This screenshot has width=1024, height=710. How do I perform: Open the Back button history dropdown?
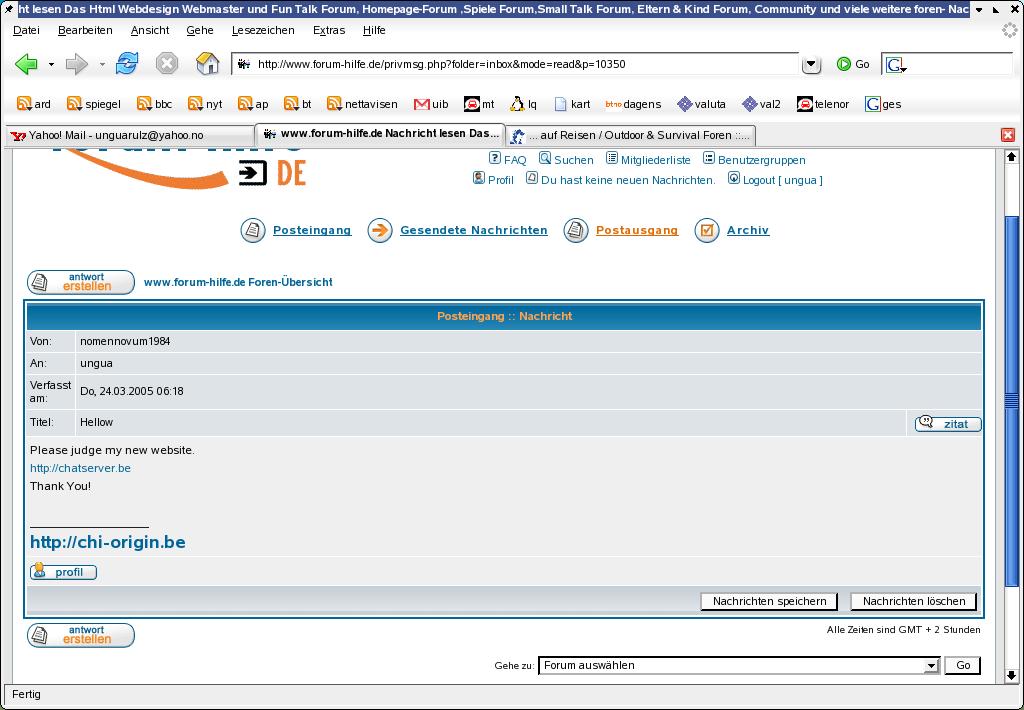click(51, 65)
